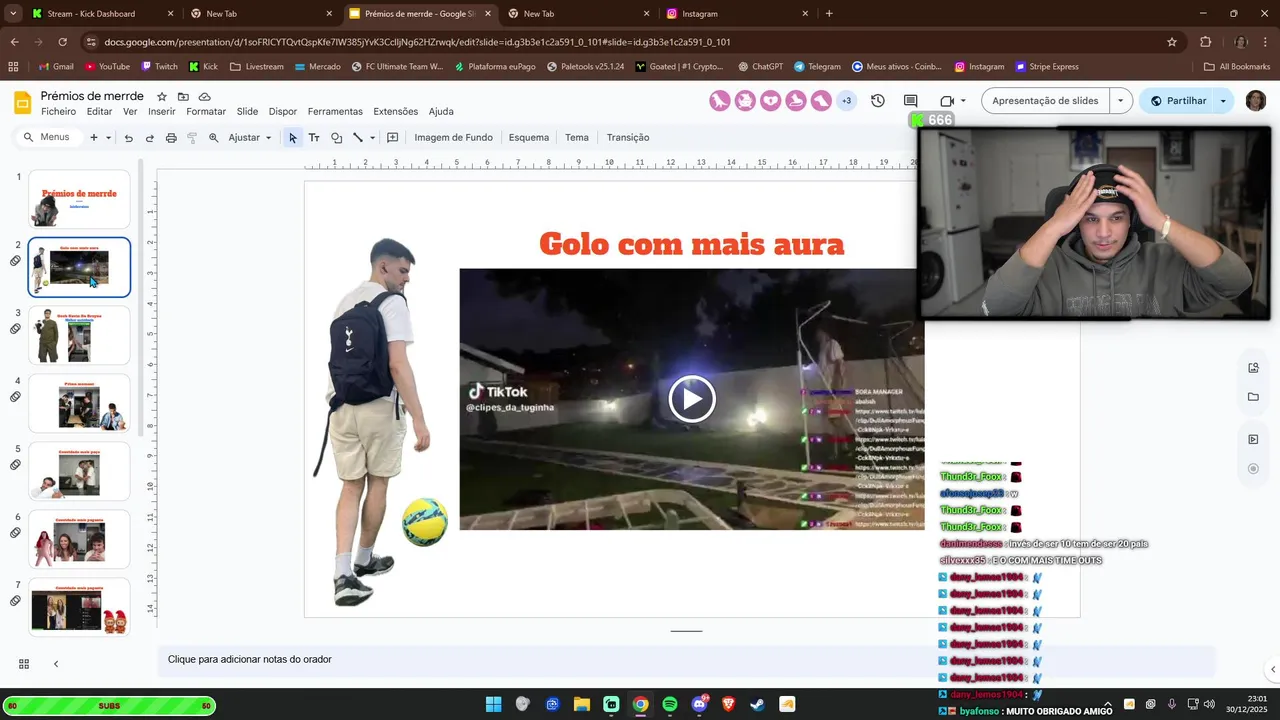Open the meeting camera dropdown arrow
Screen dimensions: 1280x720
(963, 101)
